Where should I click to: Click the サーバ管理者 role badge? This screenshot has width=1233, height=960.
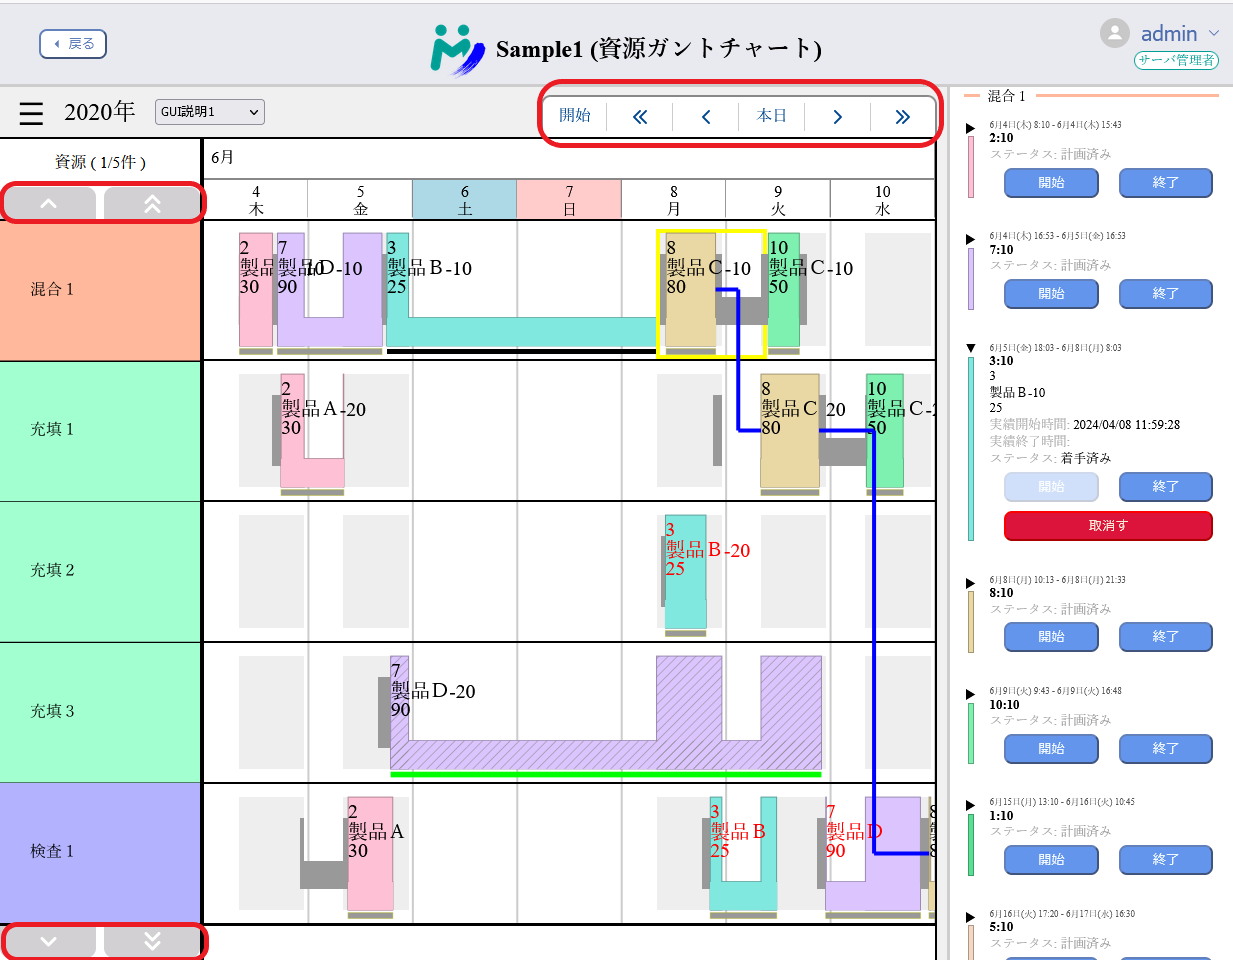(x=1176, y=60)
